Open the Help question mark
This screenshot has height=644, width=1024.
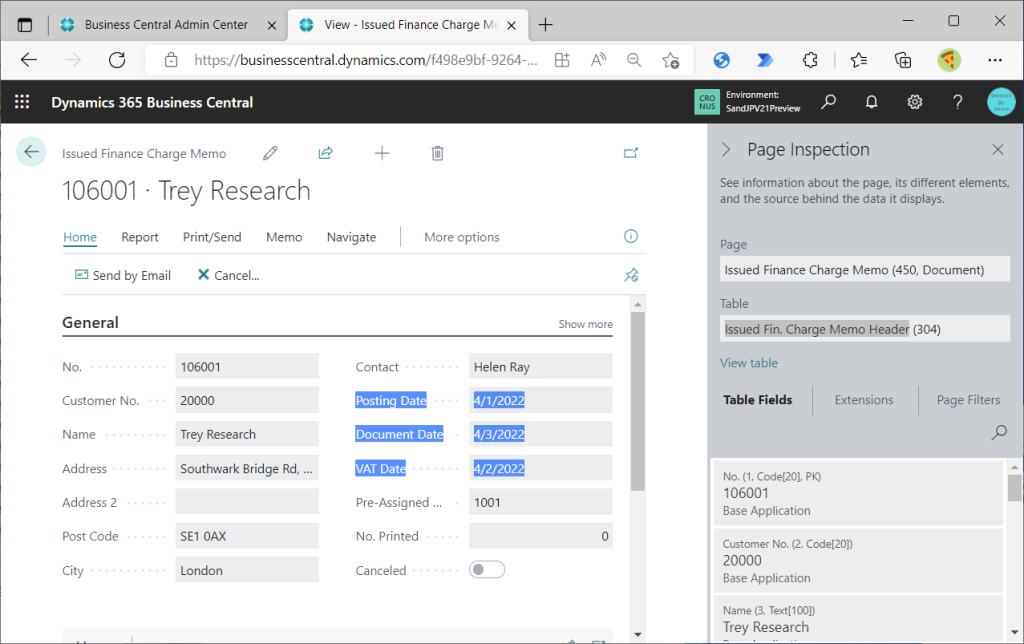tap(957, 102)
